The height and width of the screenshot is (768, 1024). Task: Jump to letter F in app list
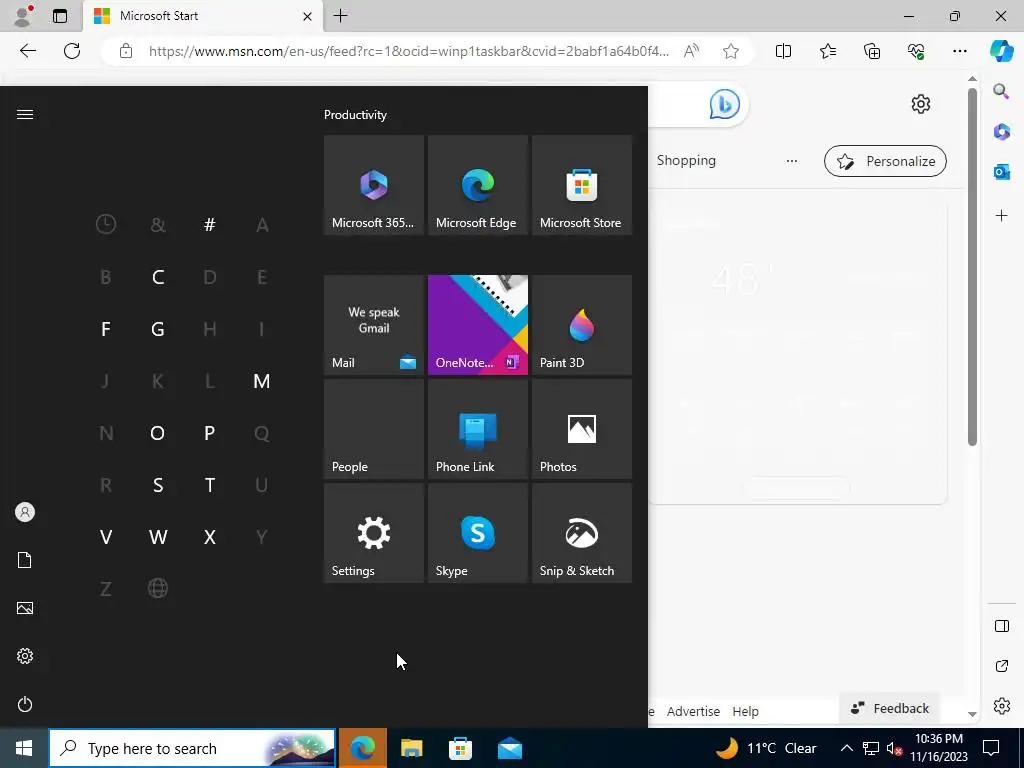point(106,329)
